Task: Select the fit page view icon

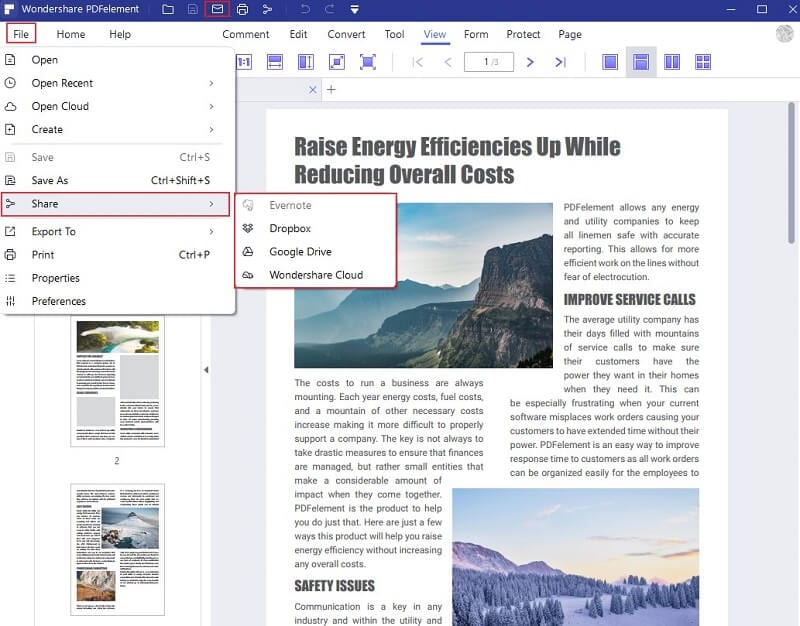Action: (x=337, y=62)
